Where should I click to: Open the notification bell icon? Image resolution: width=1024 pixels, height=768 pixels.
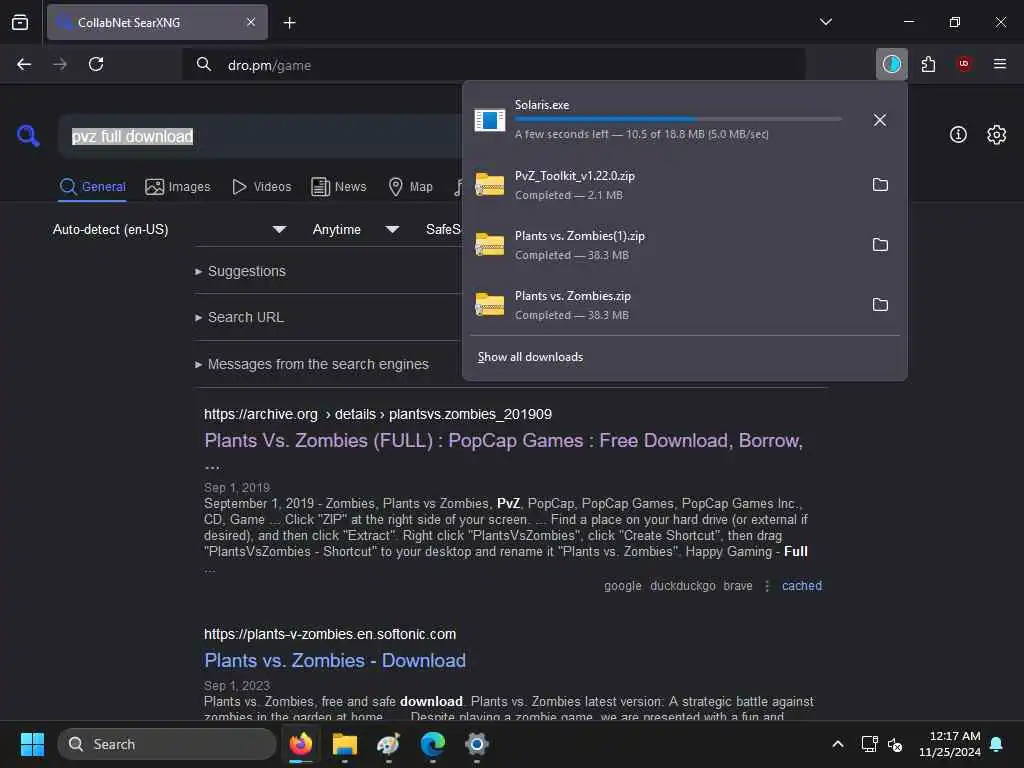click(997, 744)
